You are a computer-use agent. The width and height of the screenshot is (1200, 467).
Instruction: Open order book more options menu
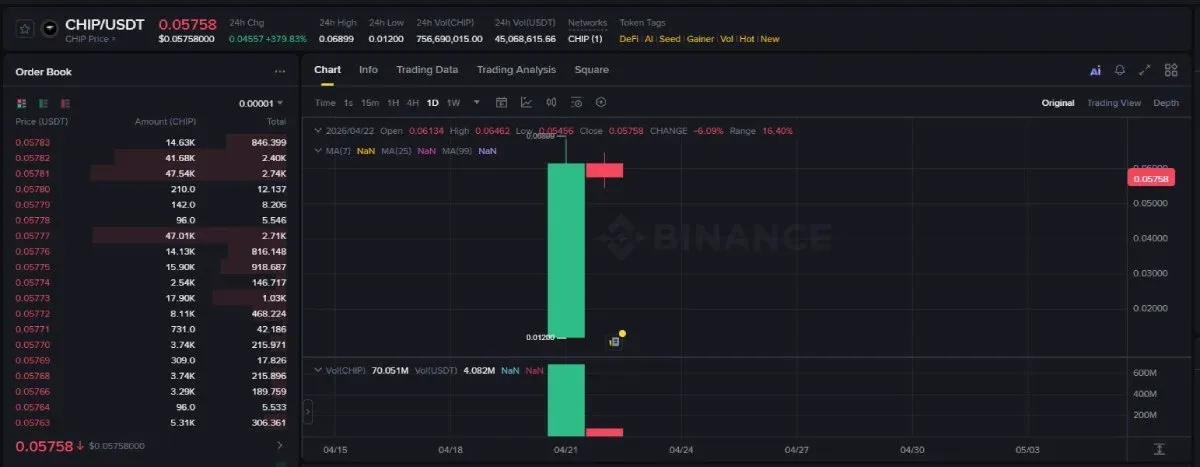point(280,72)
